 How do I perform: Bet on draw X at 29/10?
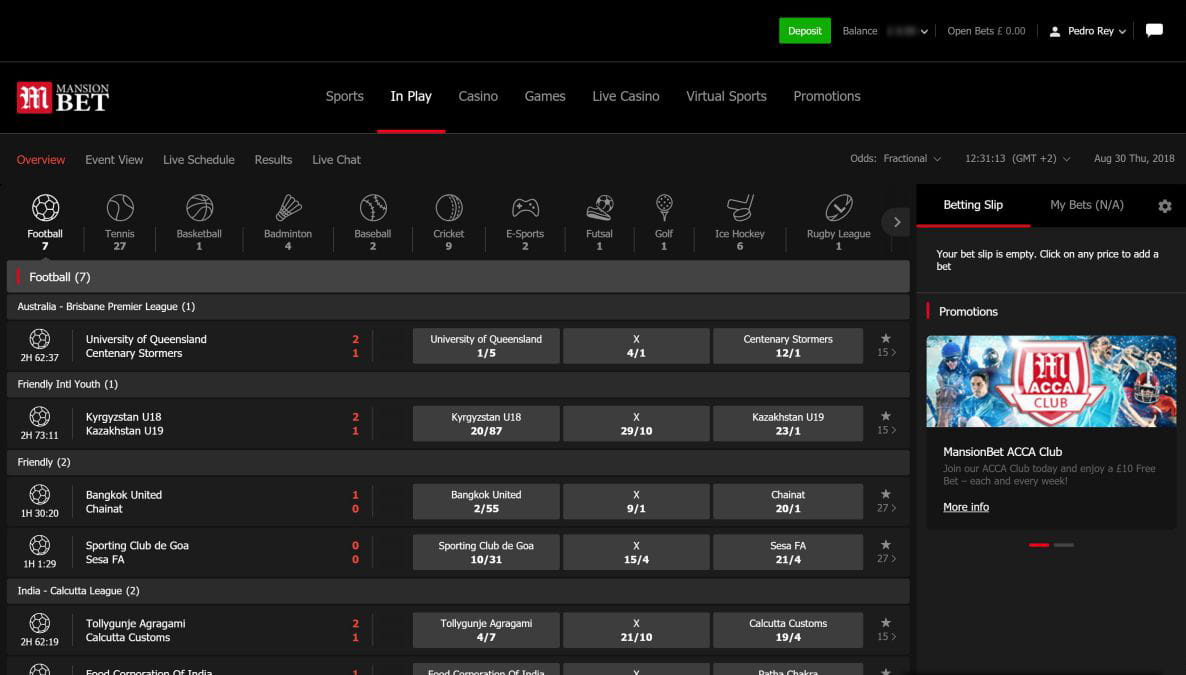pyautogui.click(x=636, y=424)
